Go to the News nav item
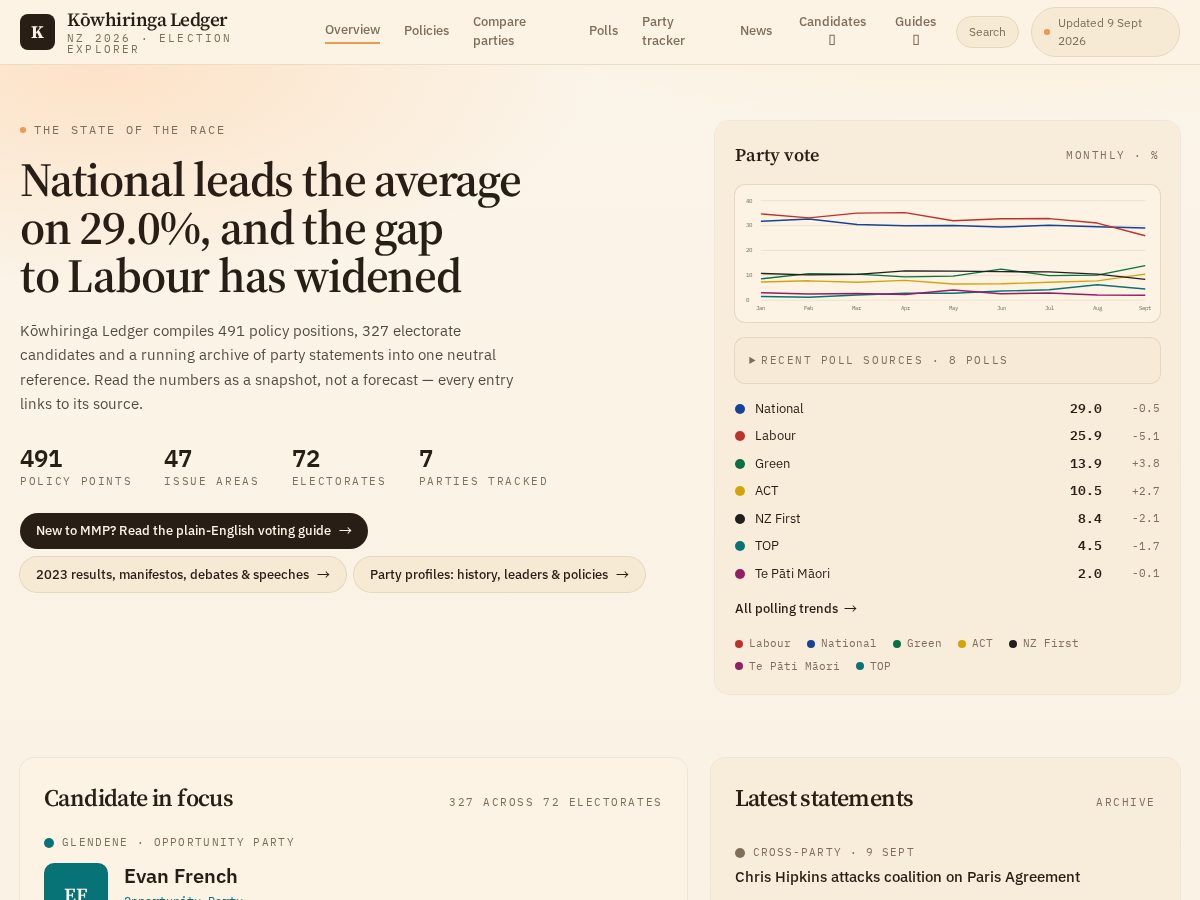The image size is (1200, 900). (x=756, y=31)
